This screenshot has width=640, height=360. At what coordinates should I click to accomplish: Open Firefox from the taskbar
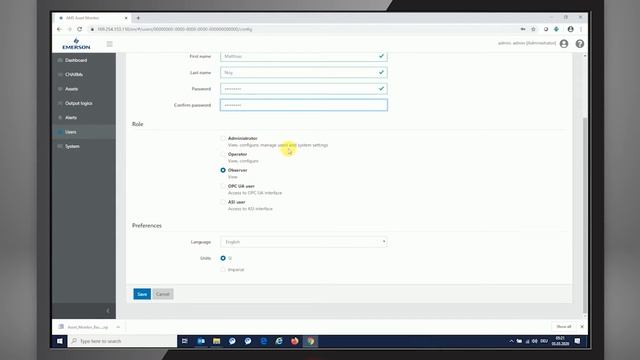click(x=295, y=341)
